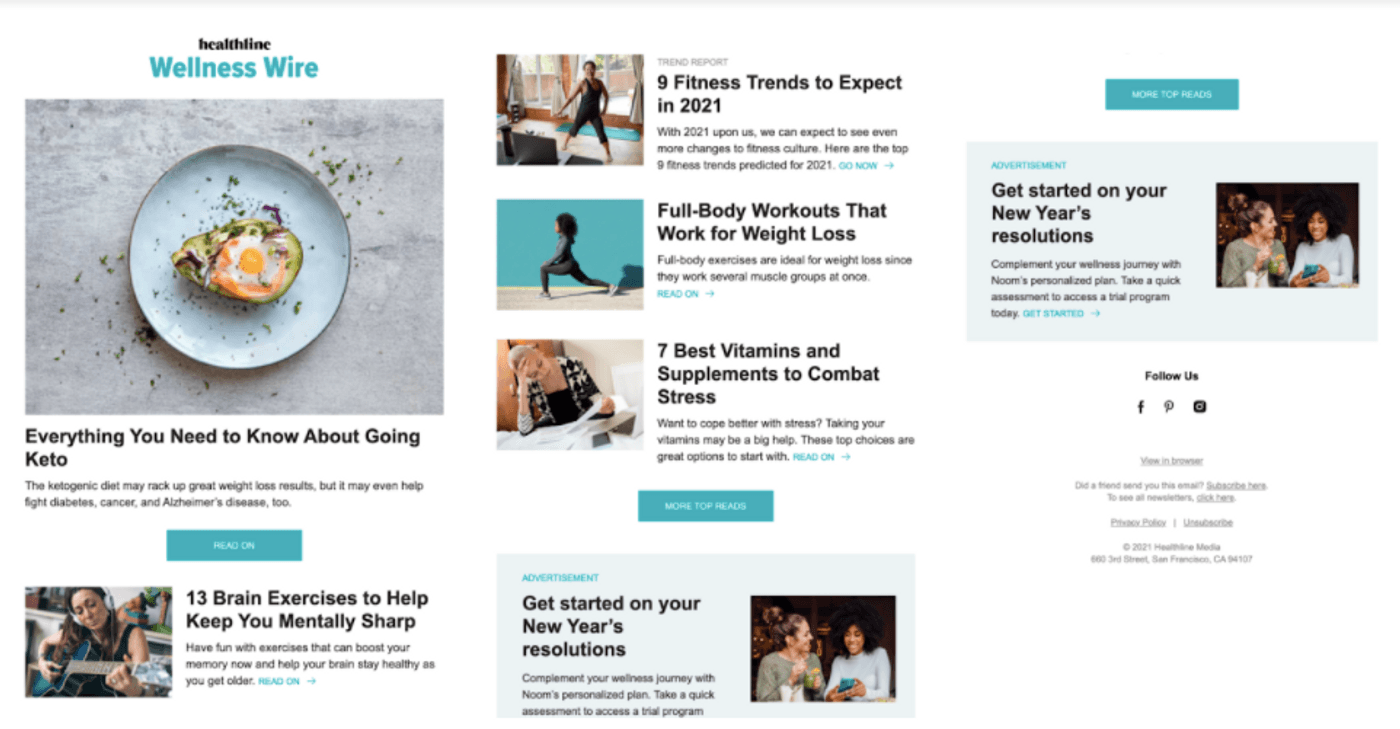Click the stressed woman thumbnail image
This screenshot has width=1400, height=729.
coord(570,394)
